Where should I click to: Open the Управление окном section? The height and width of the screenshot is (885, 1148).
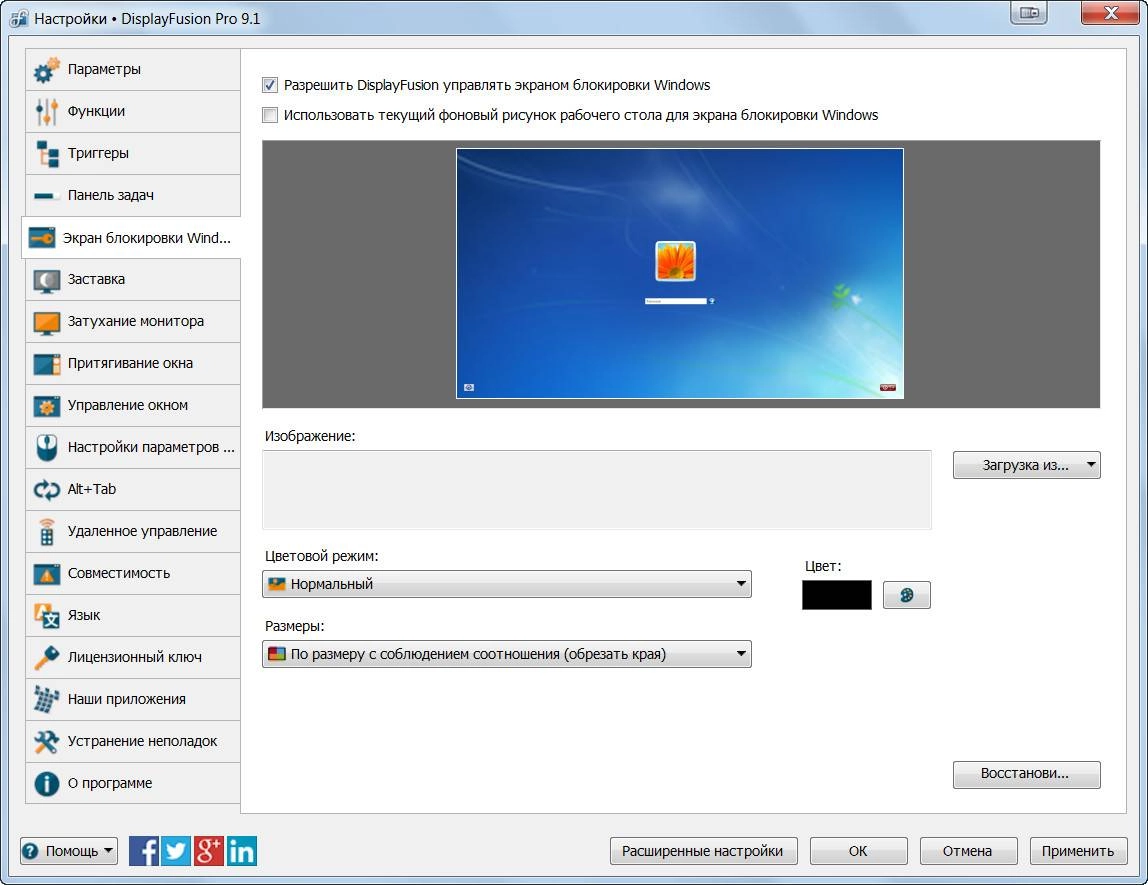point(133,406)
